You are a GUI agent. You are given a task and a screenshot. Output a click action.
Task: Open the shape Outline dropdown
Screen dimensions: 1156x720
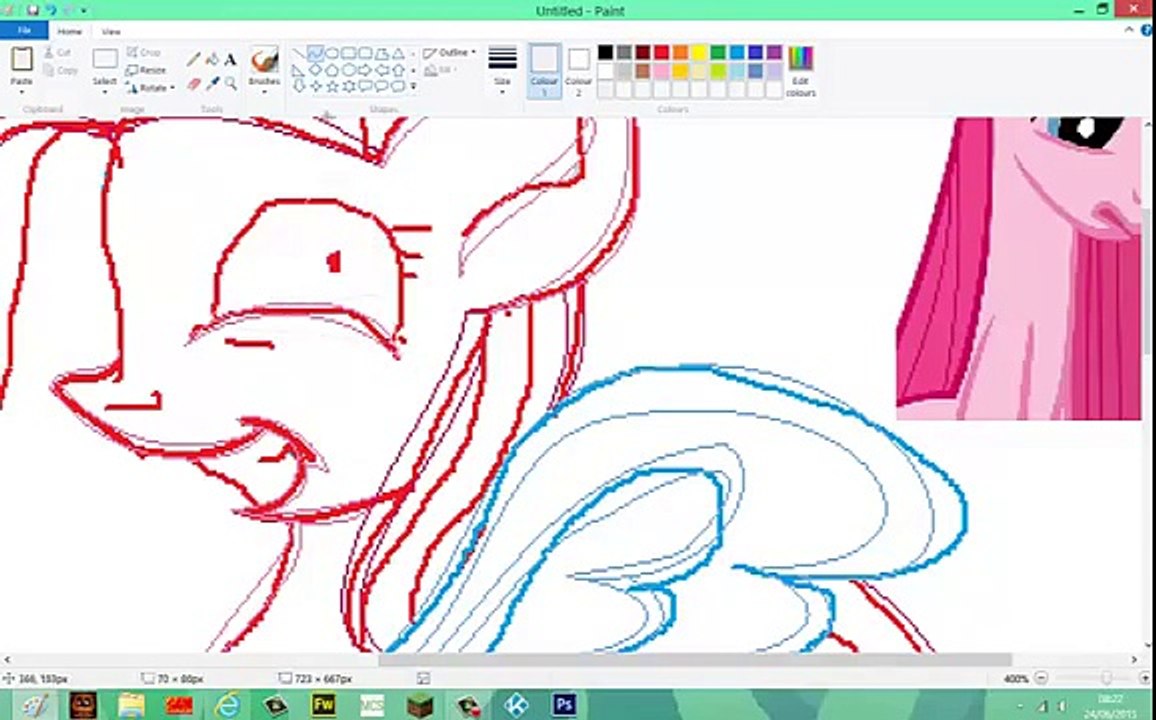click(x=449, y=52)
